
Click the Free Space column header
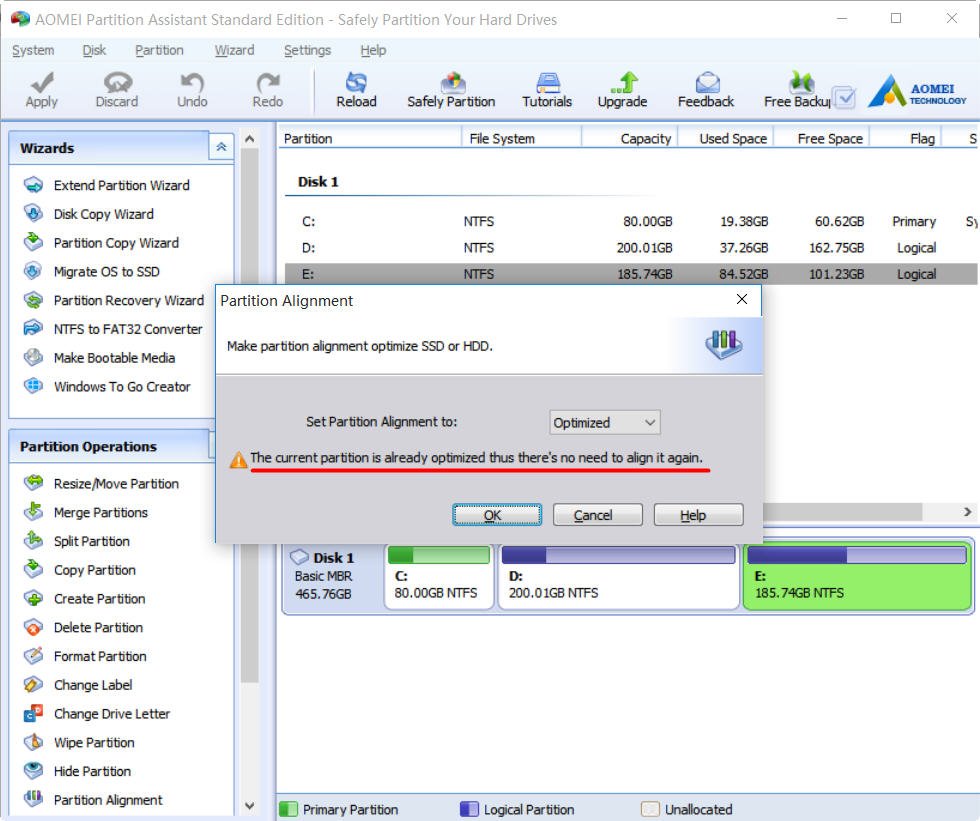click(x=822, y=139)
